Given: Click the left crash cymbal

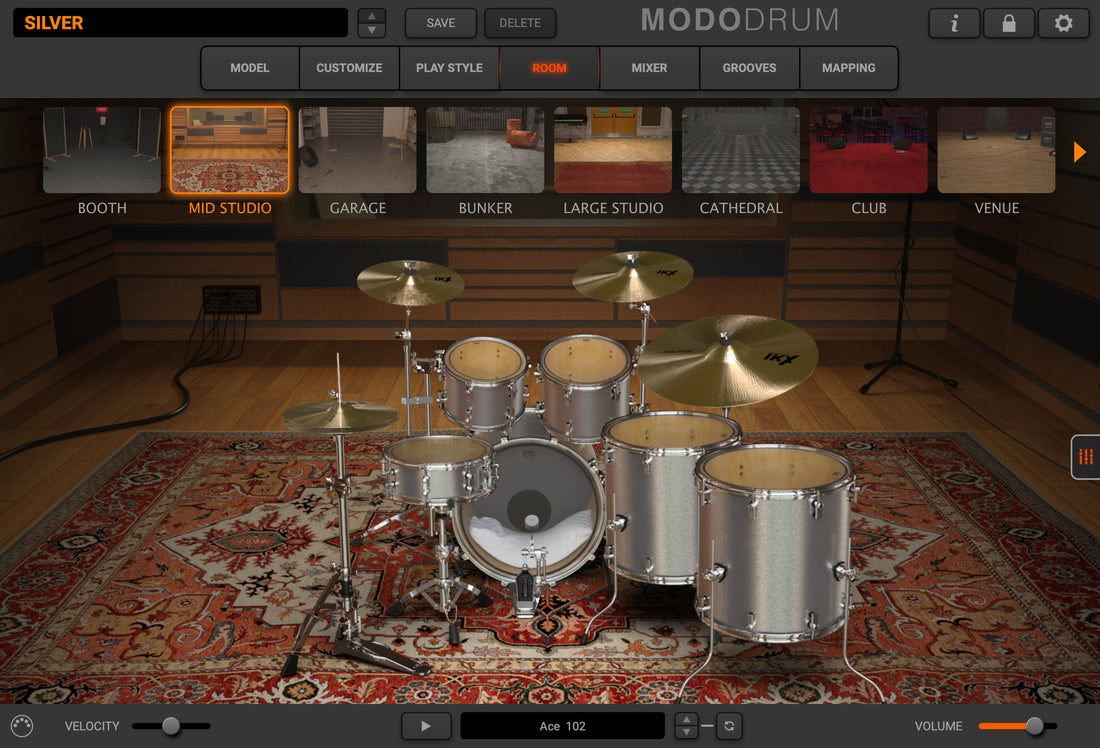Looking at the screenshot, I should [x=410, y=282].
